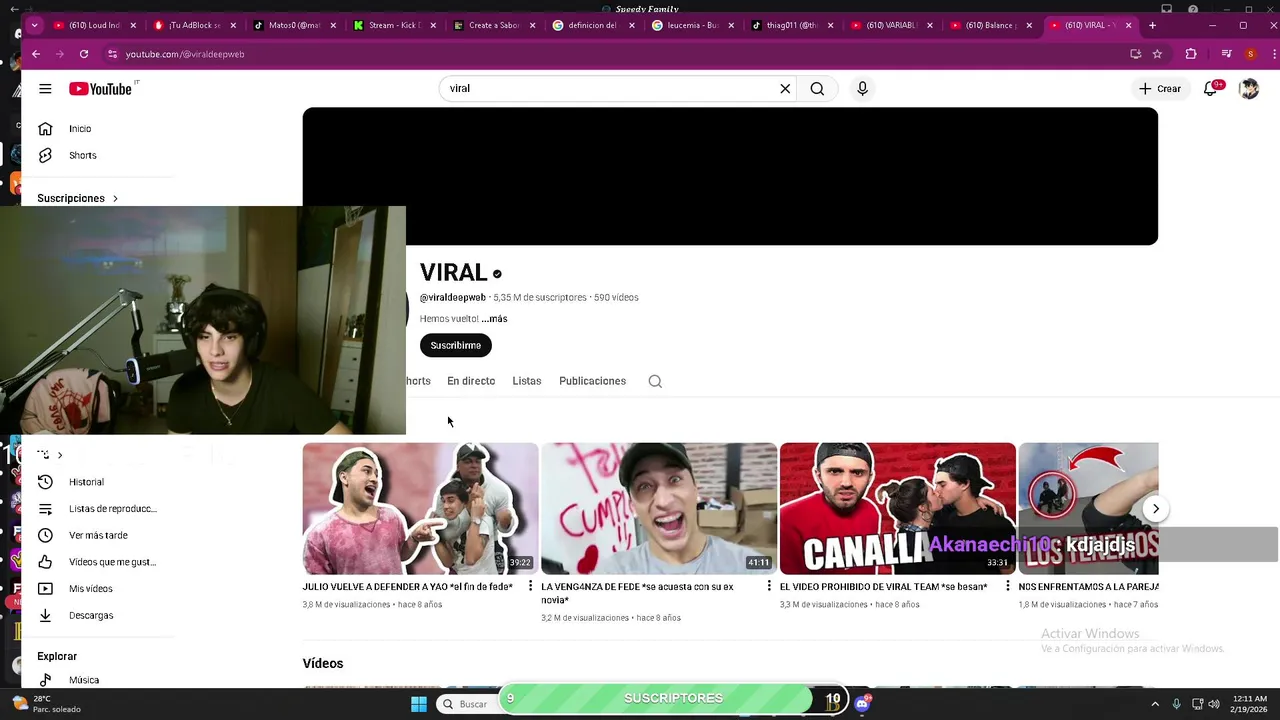Click the Explorar section heading

57,657
